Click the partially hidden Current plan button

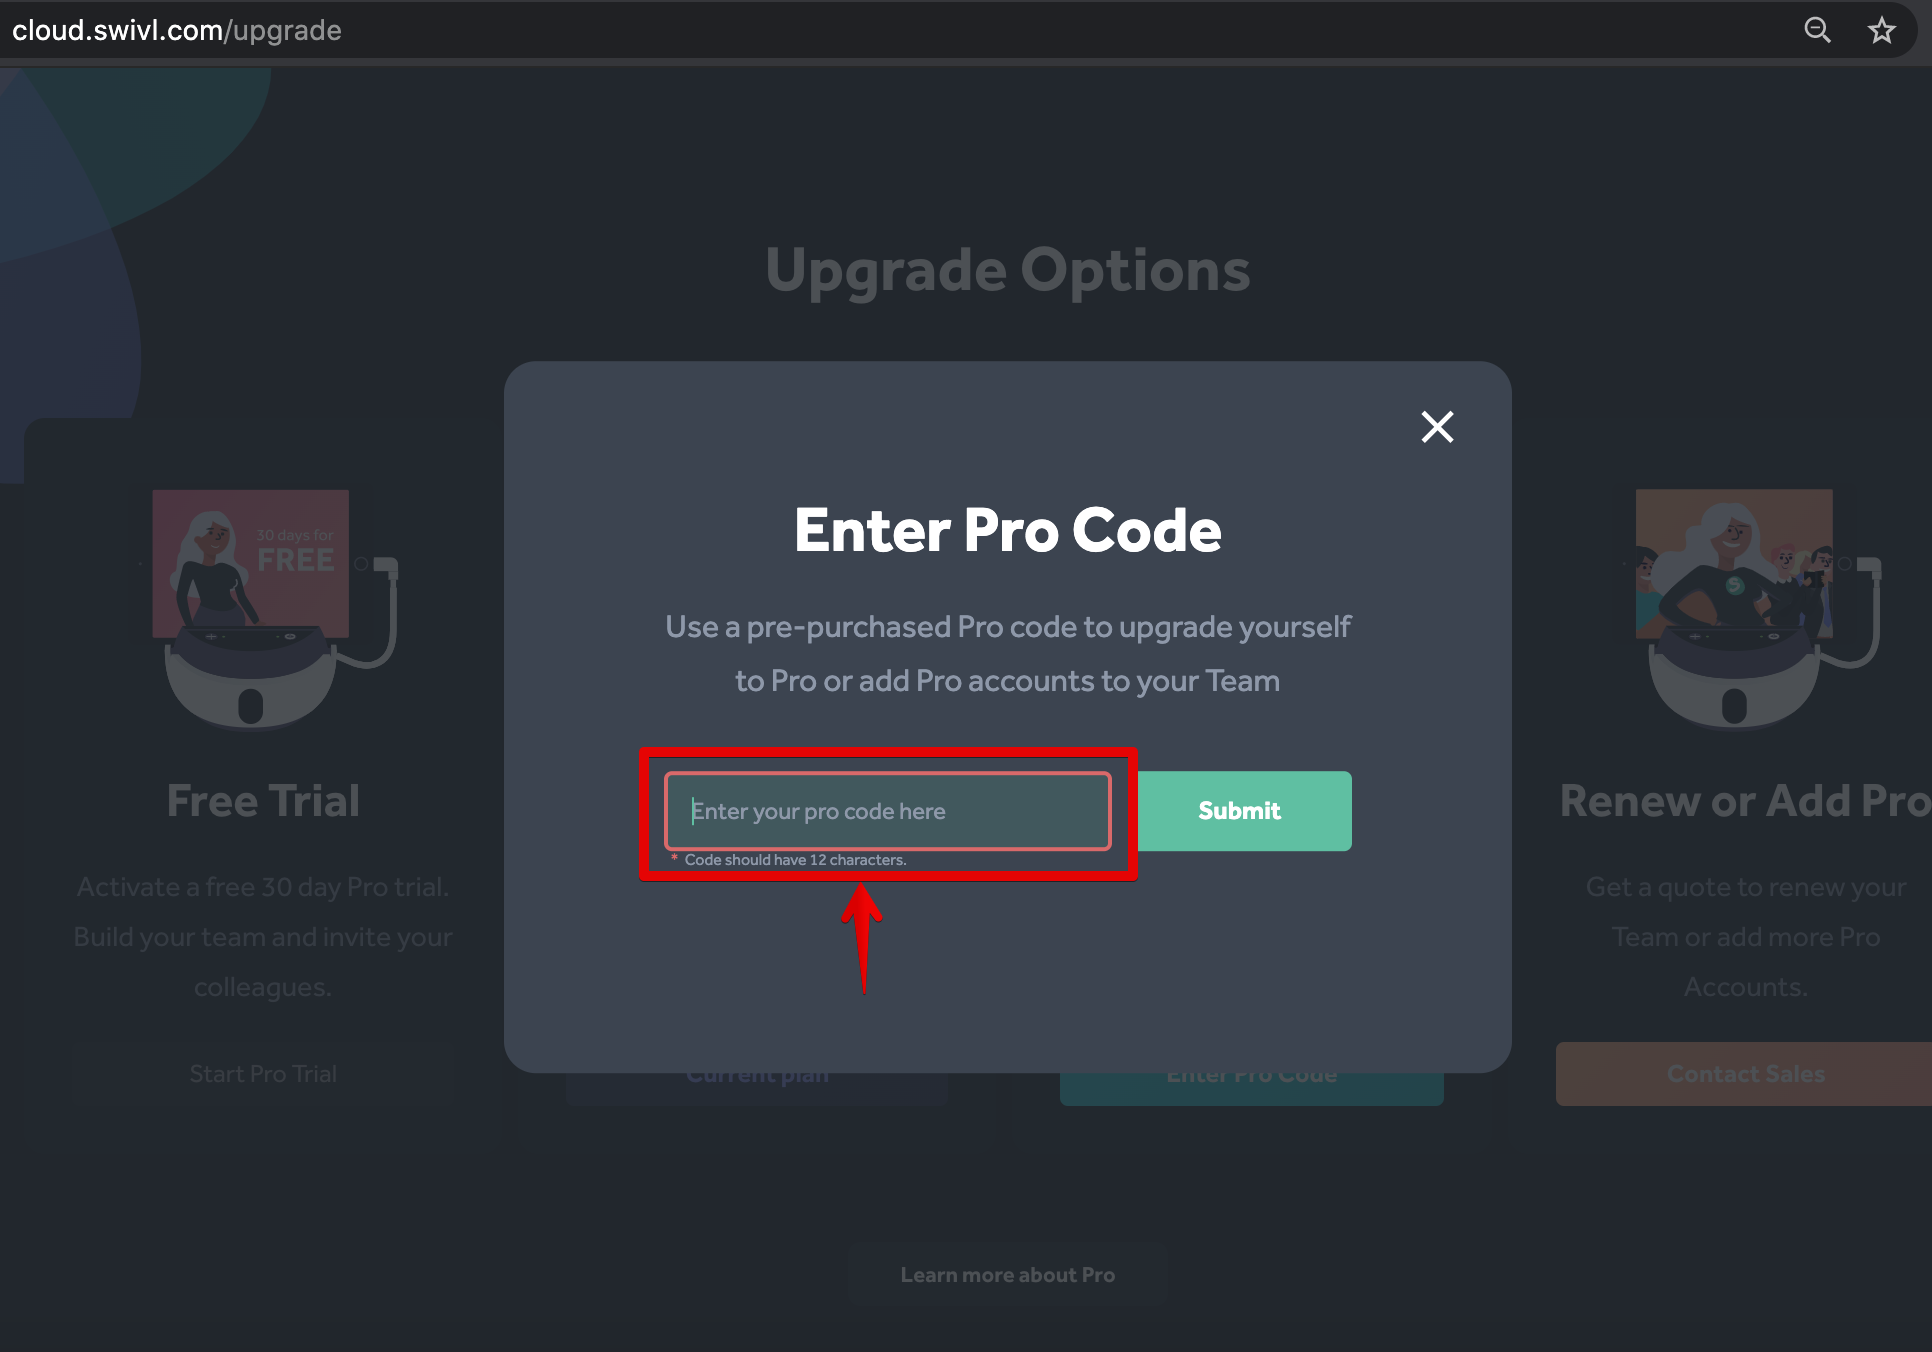[x=757, y=1088]
